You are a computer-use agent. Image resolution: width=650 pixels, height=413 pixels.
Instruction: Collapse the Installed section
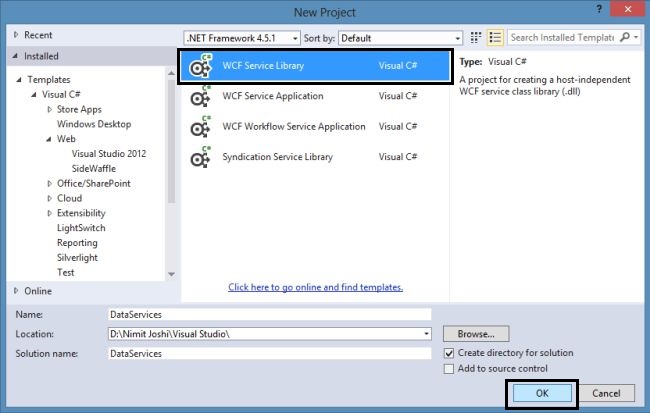(16, 56)
